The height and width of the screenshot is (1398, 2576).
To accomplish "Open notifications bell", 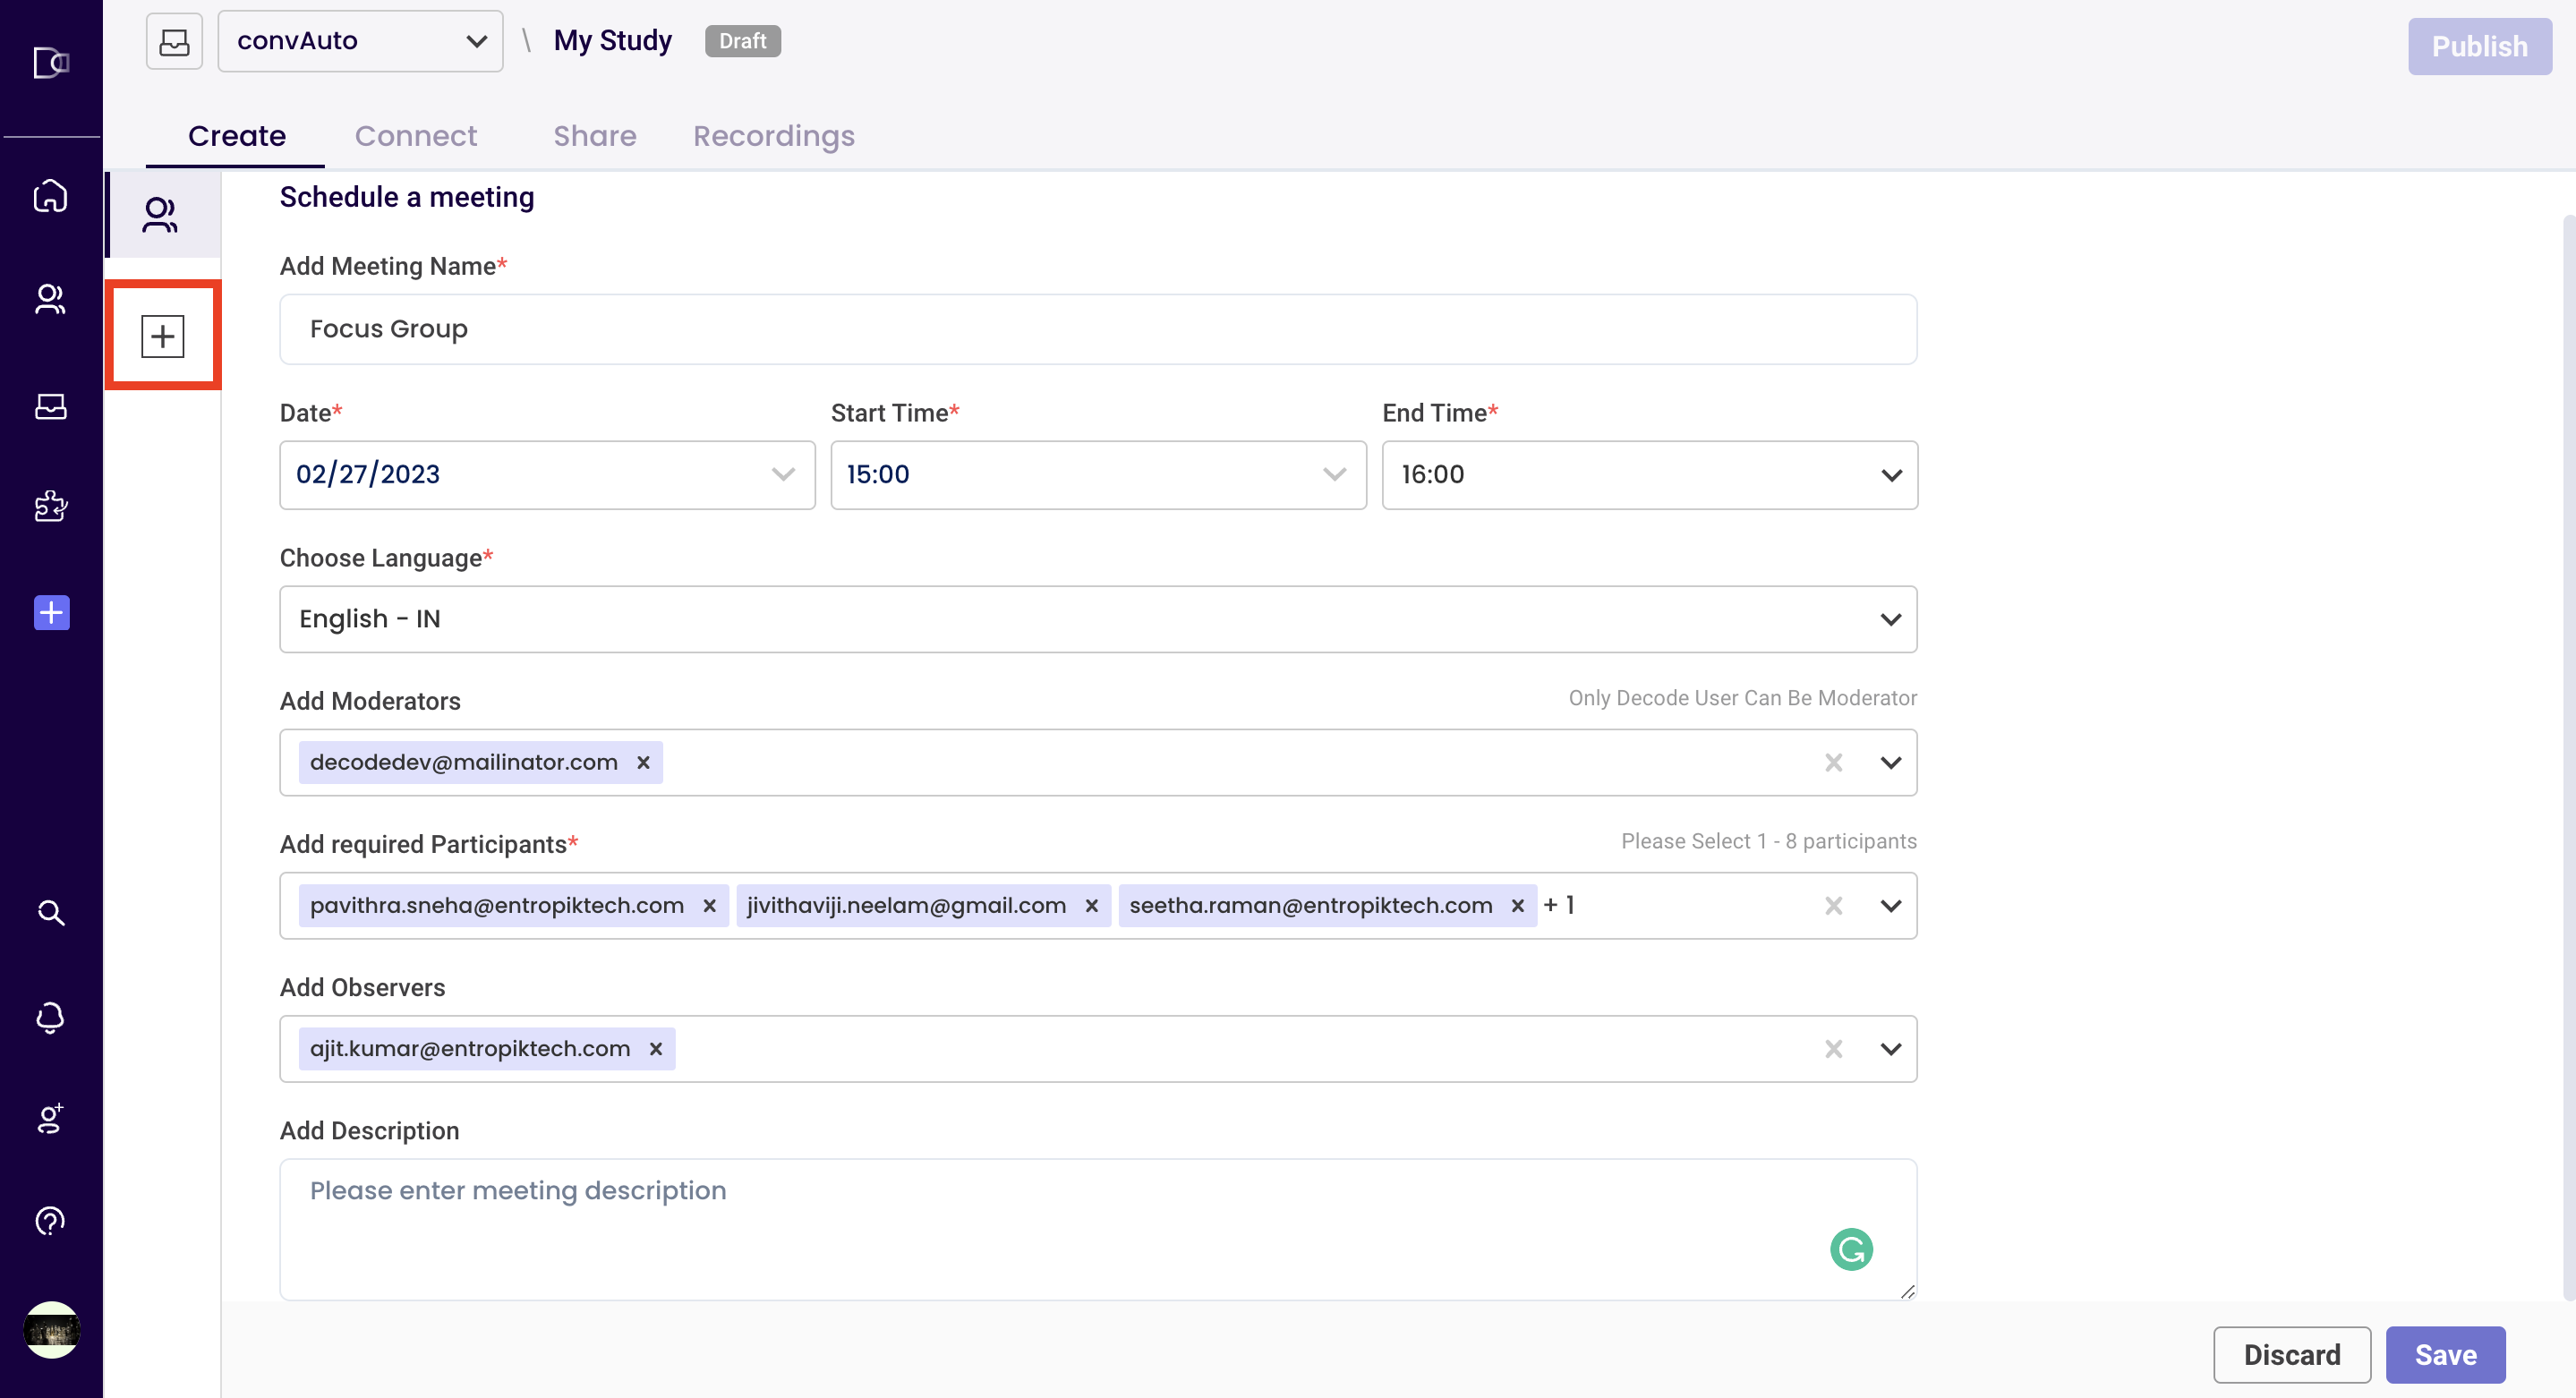I will pos(51,1018).
